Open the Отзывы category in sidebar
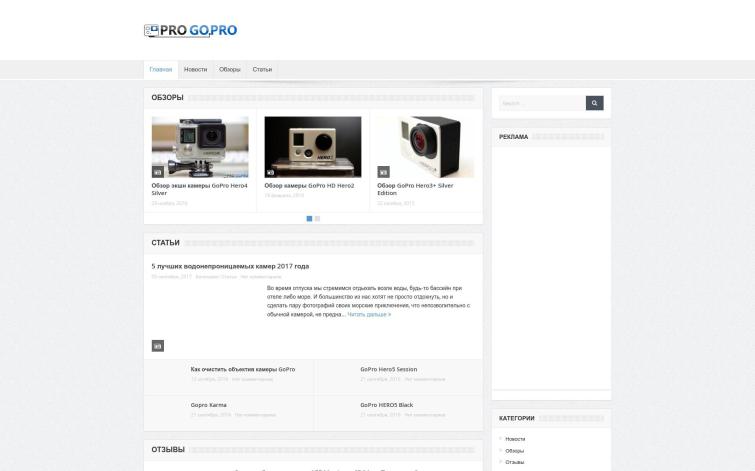This screenshot has width=755, height=471. point(515,462)
